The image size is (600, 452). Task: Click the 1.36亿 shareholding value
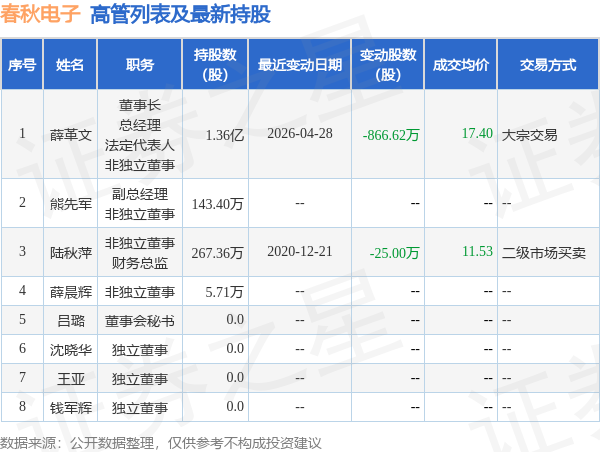(225, 135)
